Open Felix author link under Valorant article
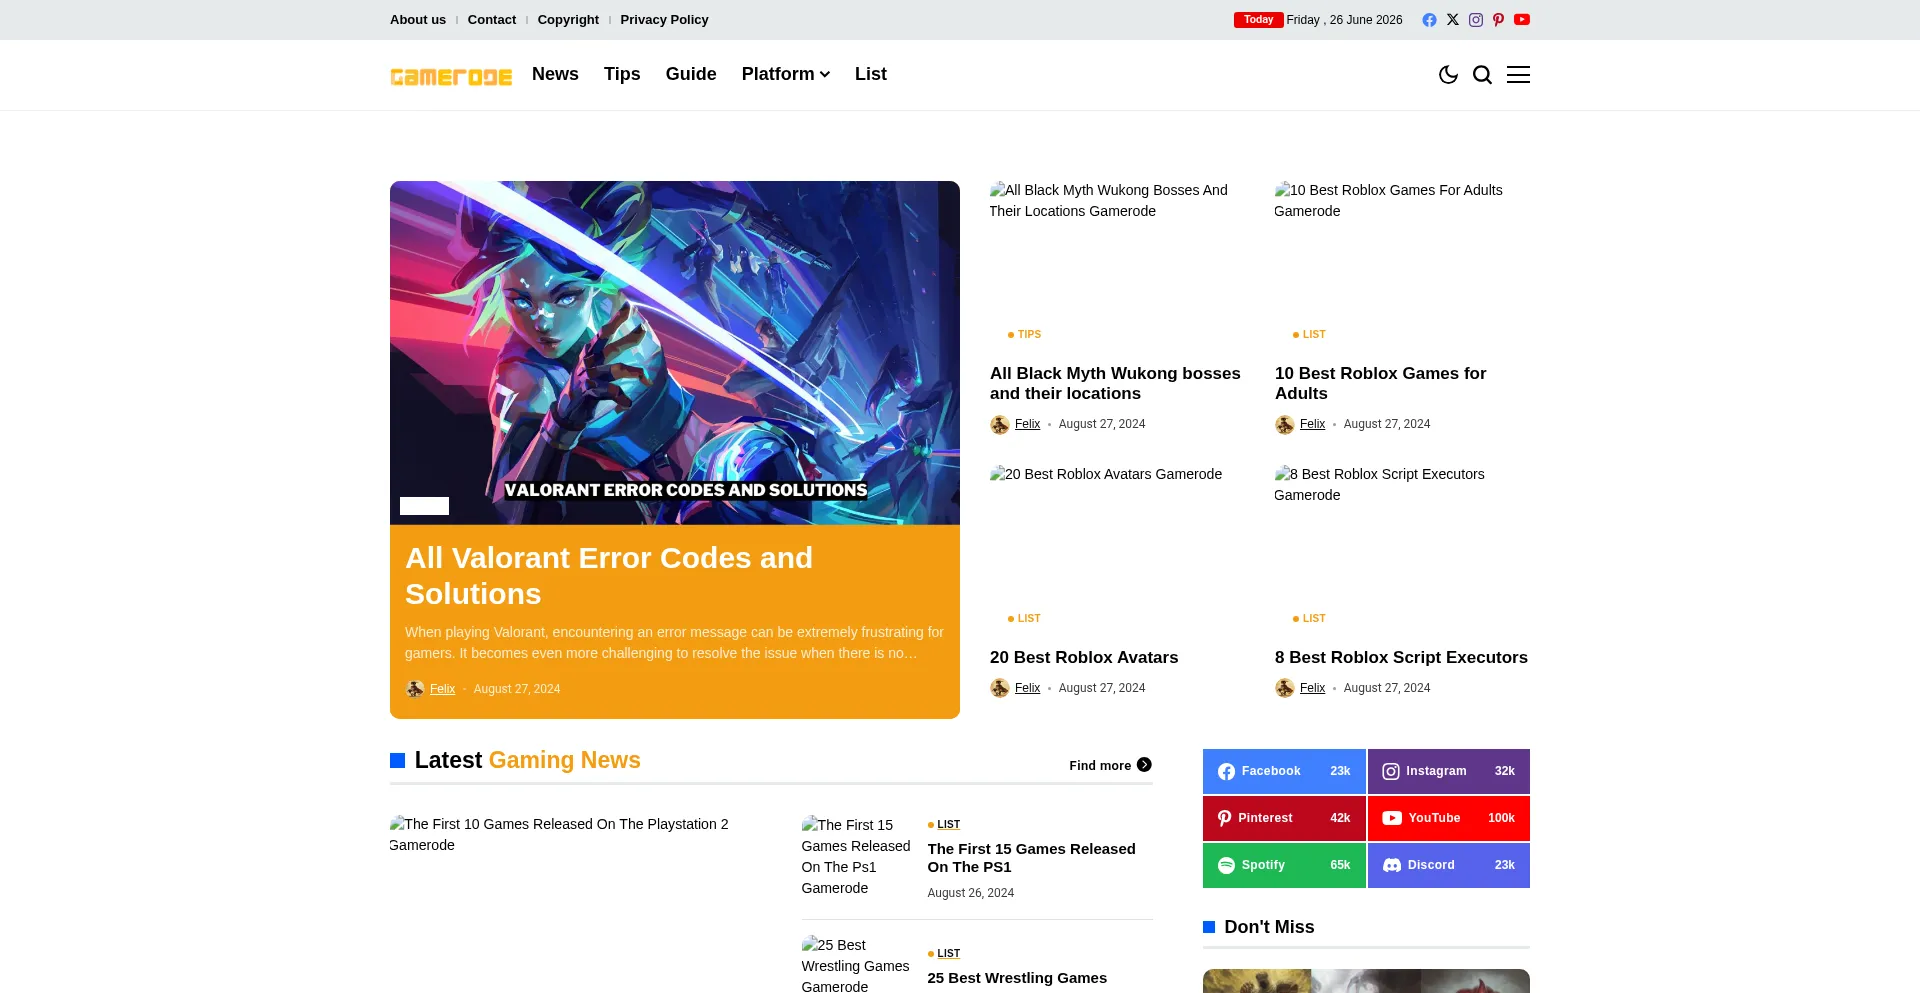This screenshot has width=1920, height=993. pyautogui.click(x=442, y=689)
